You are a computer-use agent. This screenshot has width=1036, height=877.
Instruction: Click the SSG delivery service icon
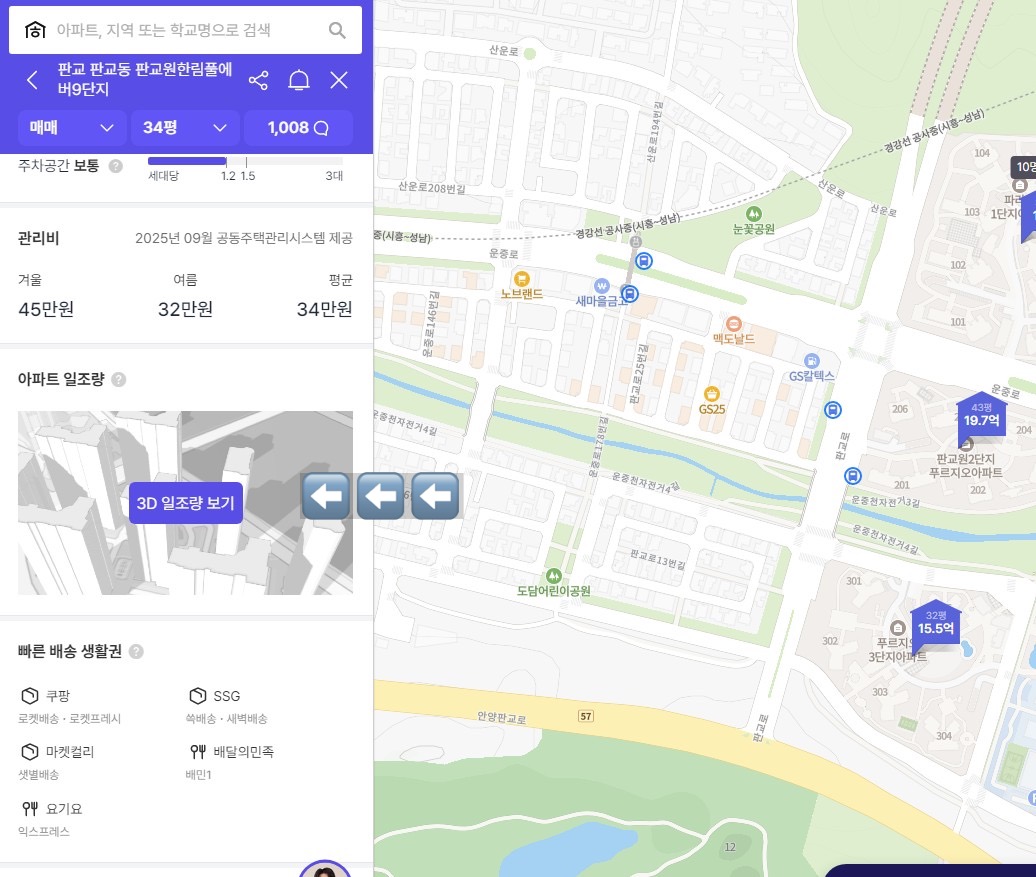[x=196, y=695]
